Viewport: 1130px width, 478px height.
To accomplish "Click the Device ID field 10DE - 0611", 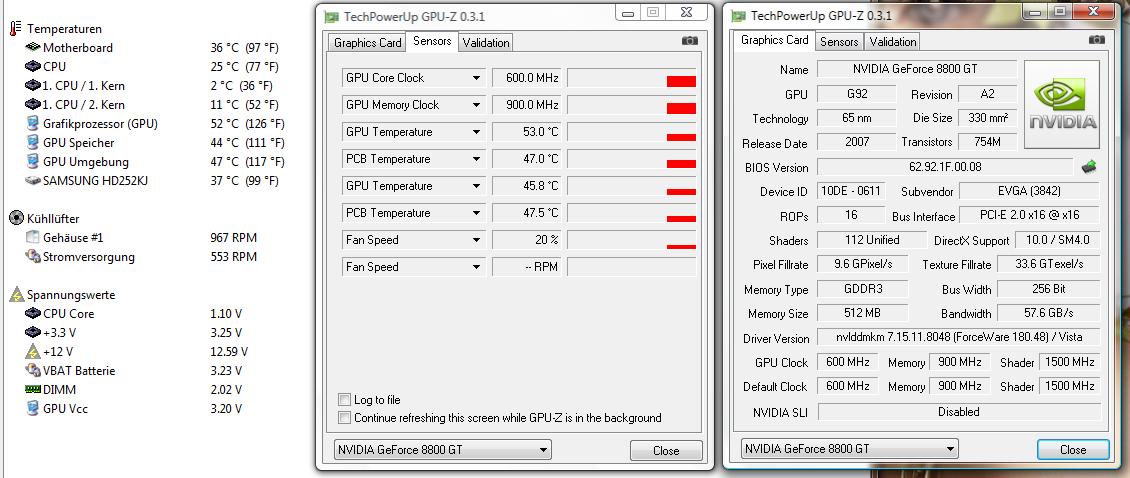I will coord(851,192).
